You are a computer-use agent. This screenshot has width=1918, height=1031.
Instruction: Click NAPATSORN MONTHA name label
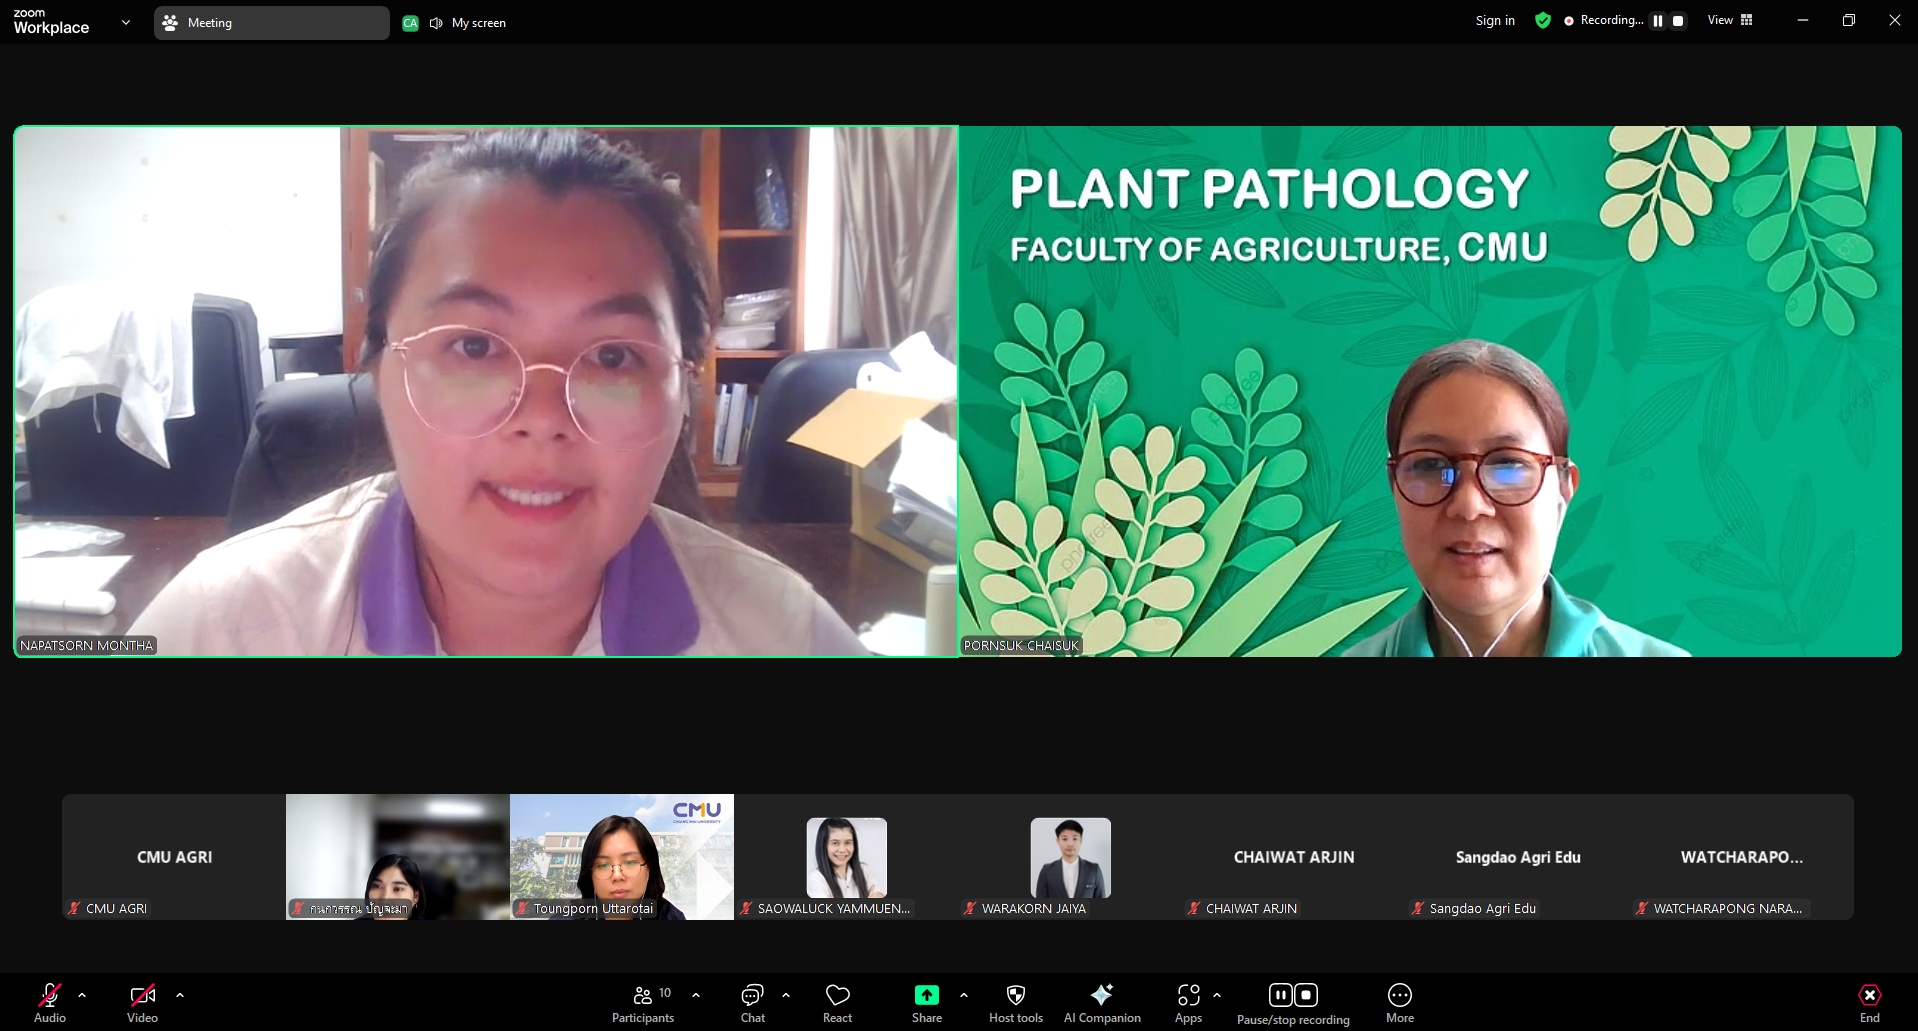(x=87, y=646)
